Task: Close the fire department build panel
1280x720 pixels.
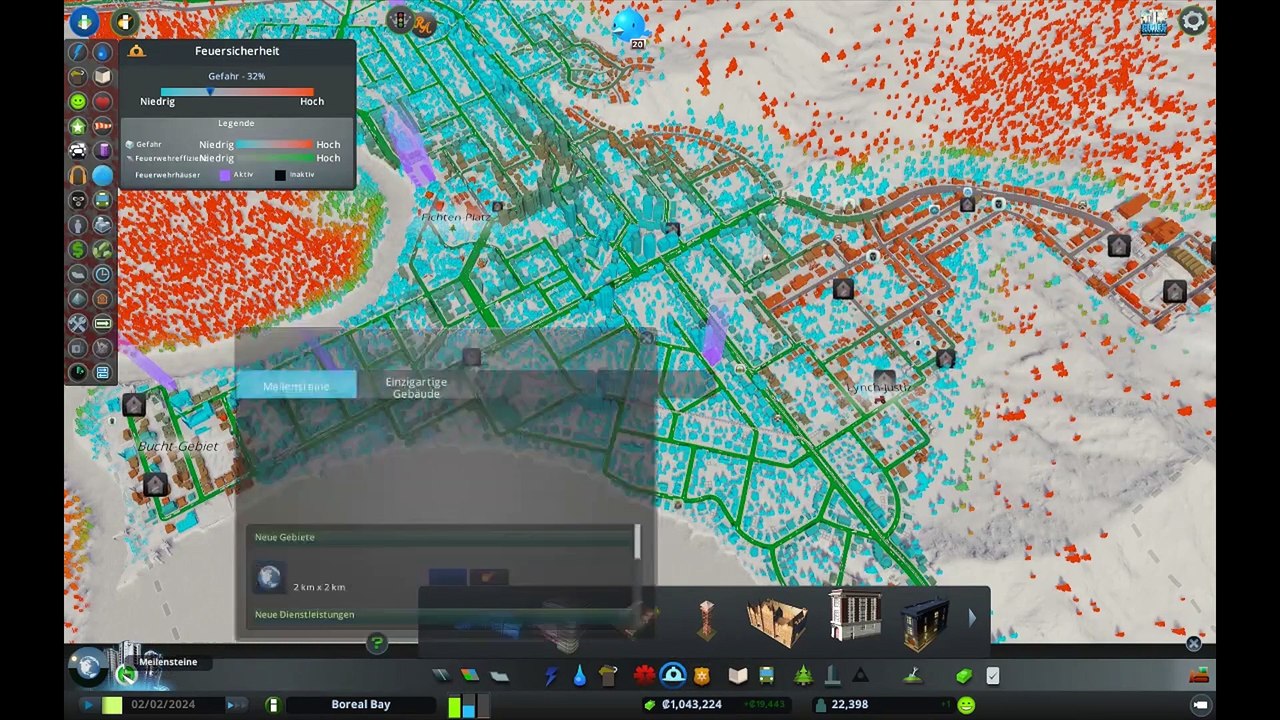Action: coord(1193,644)
